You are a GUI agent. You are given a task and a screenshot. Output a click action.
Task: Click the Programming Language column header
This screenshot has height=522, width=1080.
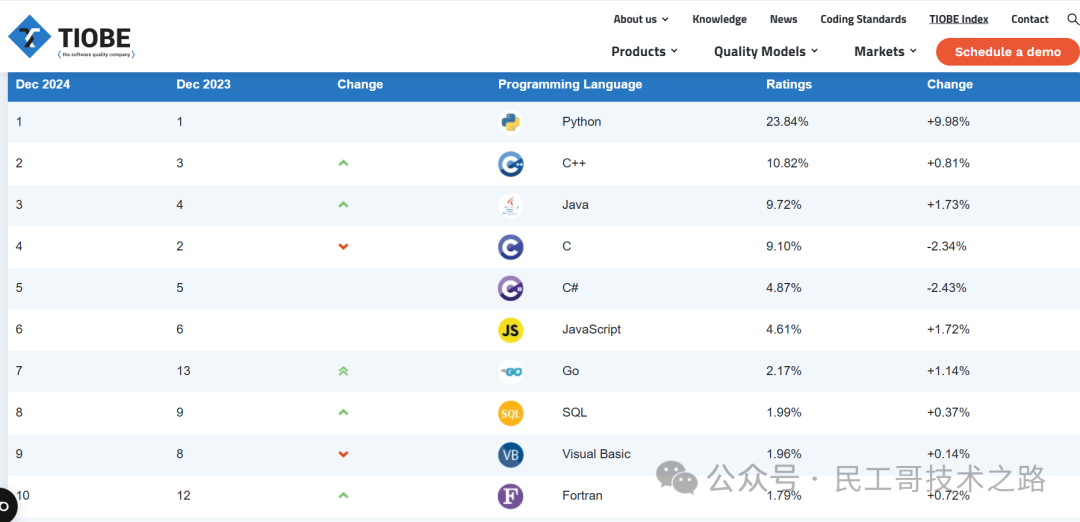570,85
